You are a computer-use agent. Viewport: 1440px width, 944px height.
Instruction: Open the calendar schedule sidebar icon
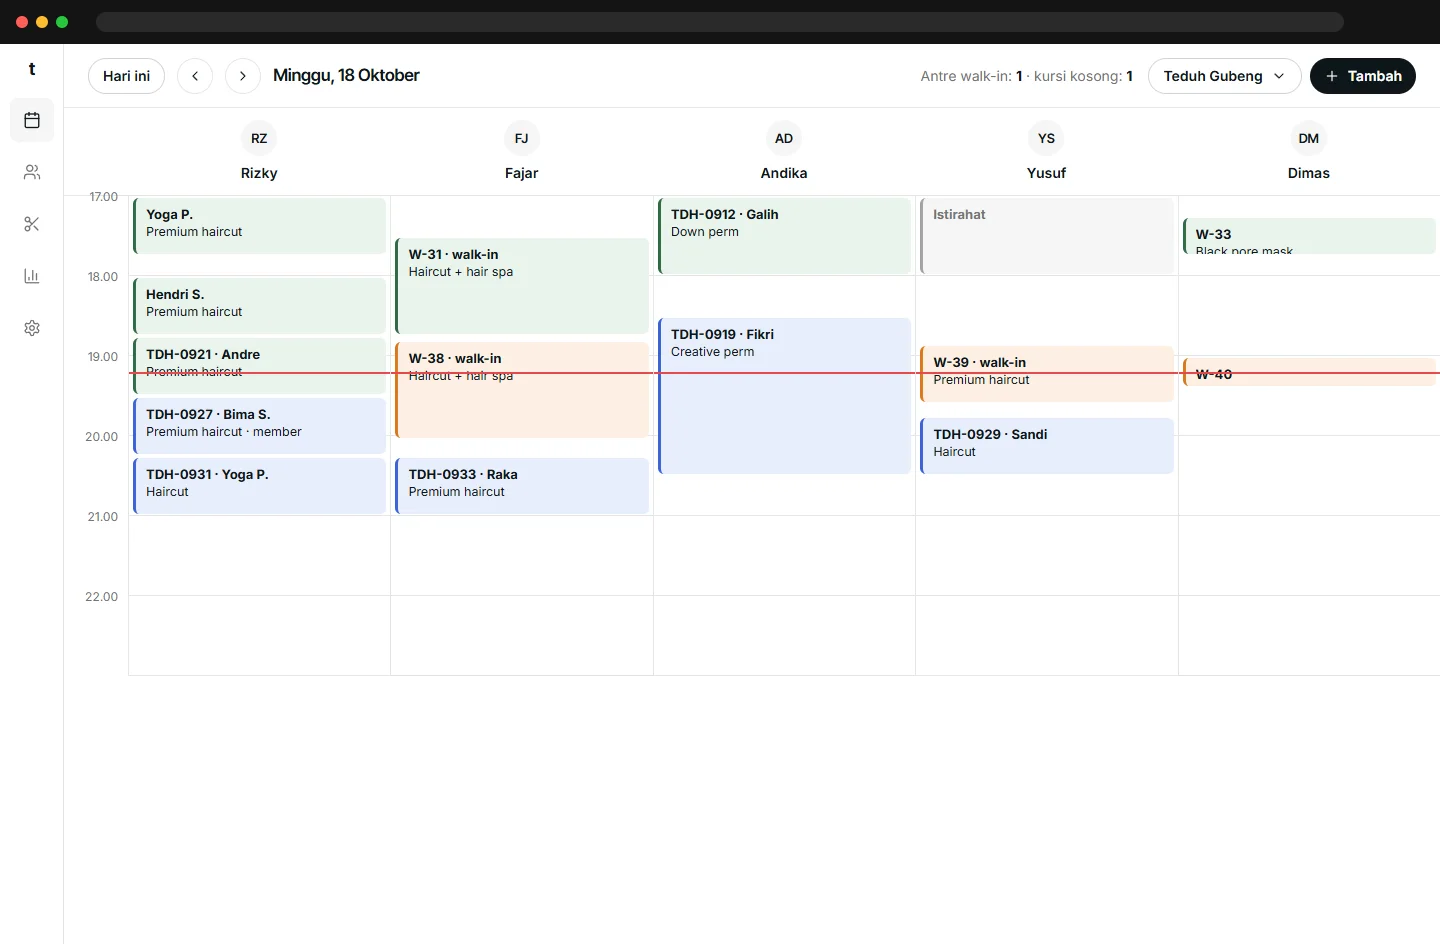pyautogui.click(x=32, y=120)
